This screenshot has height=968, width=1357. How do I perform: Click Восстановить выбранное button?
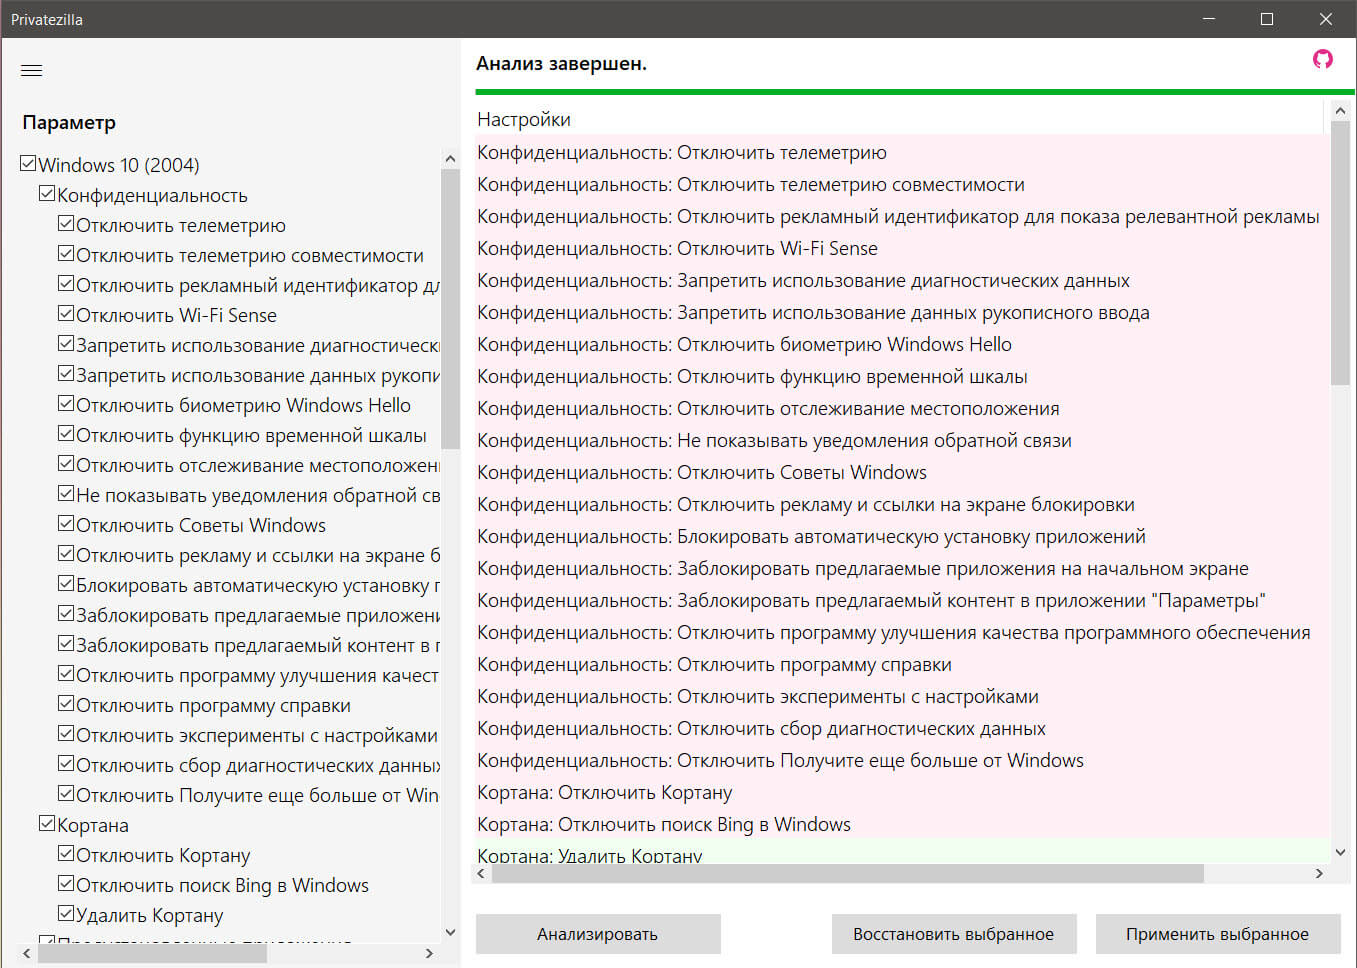954,934
